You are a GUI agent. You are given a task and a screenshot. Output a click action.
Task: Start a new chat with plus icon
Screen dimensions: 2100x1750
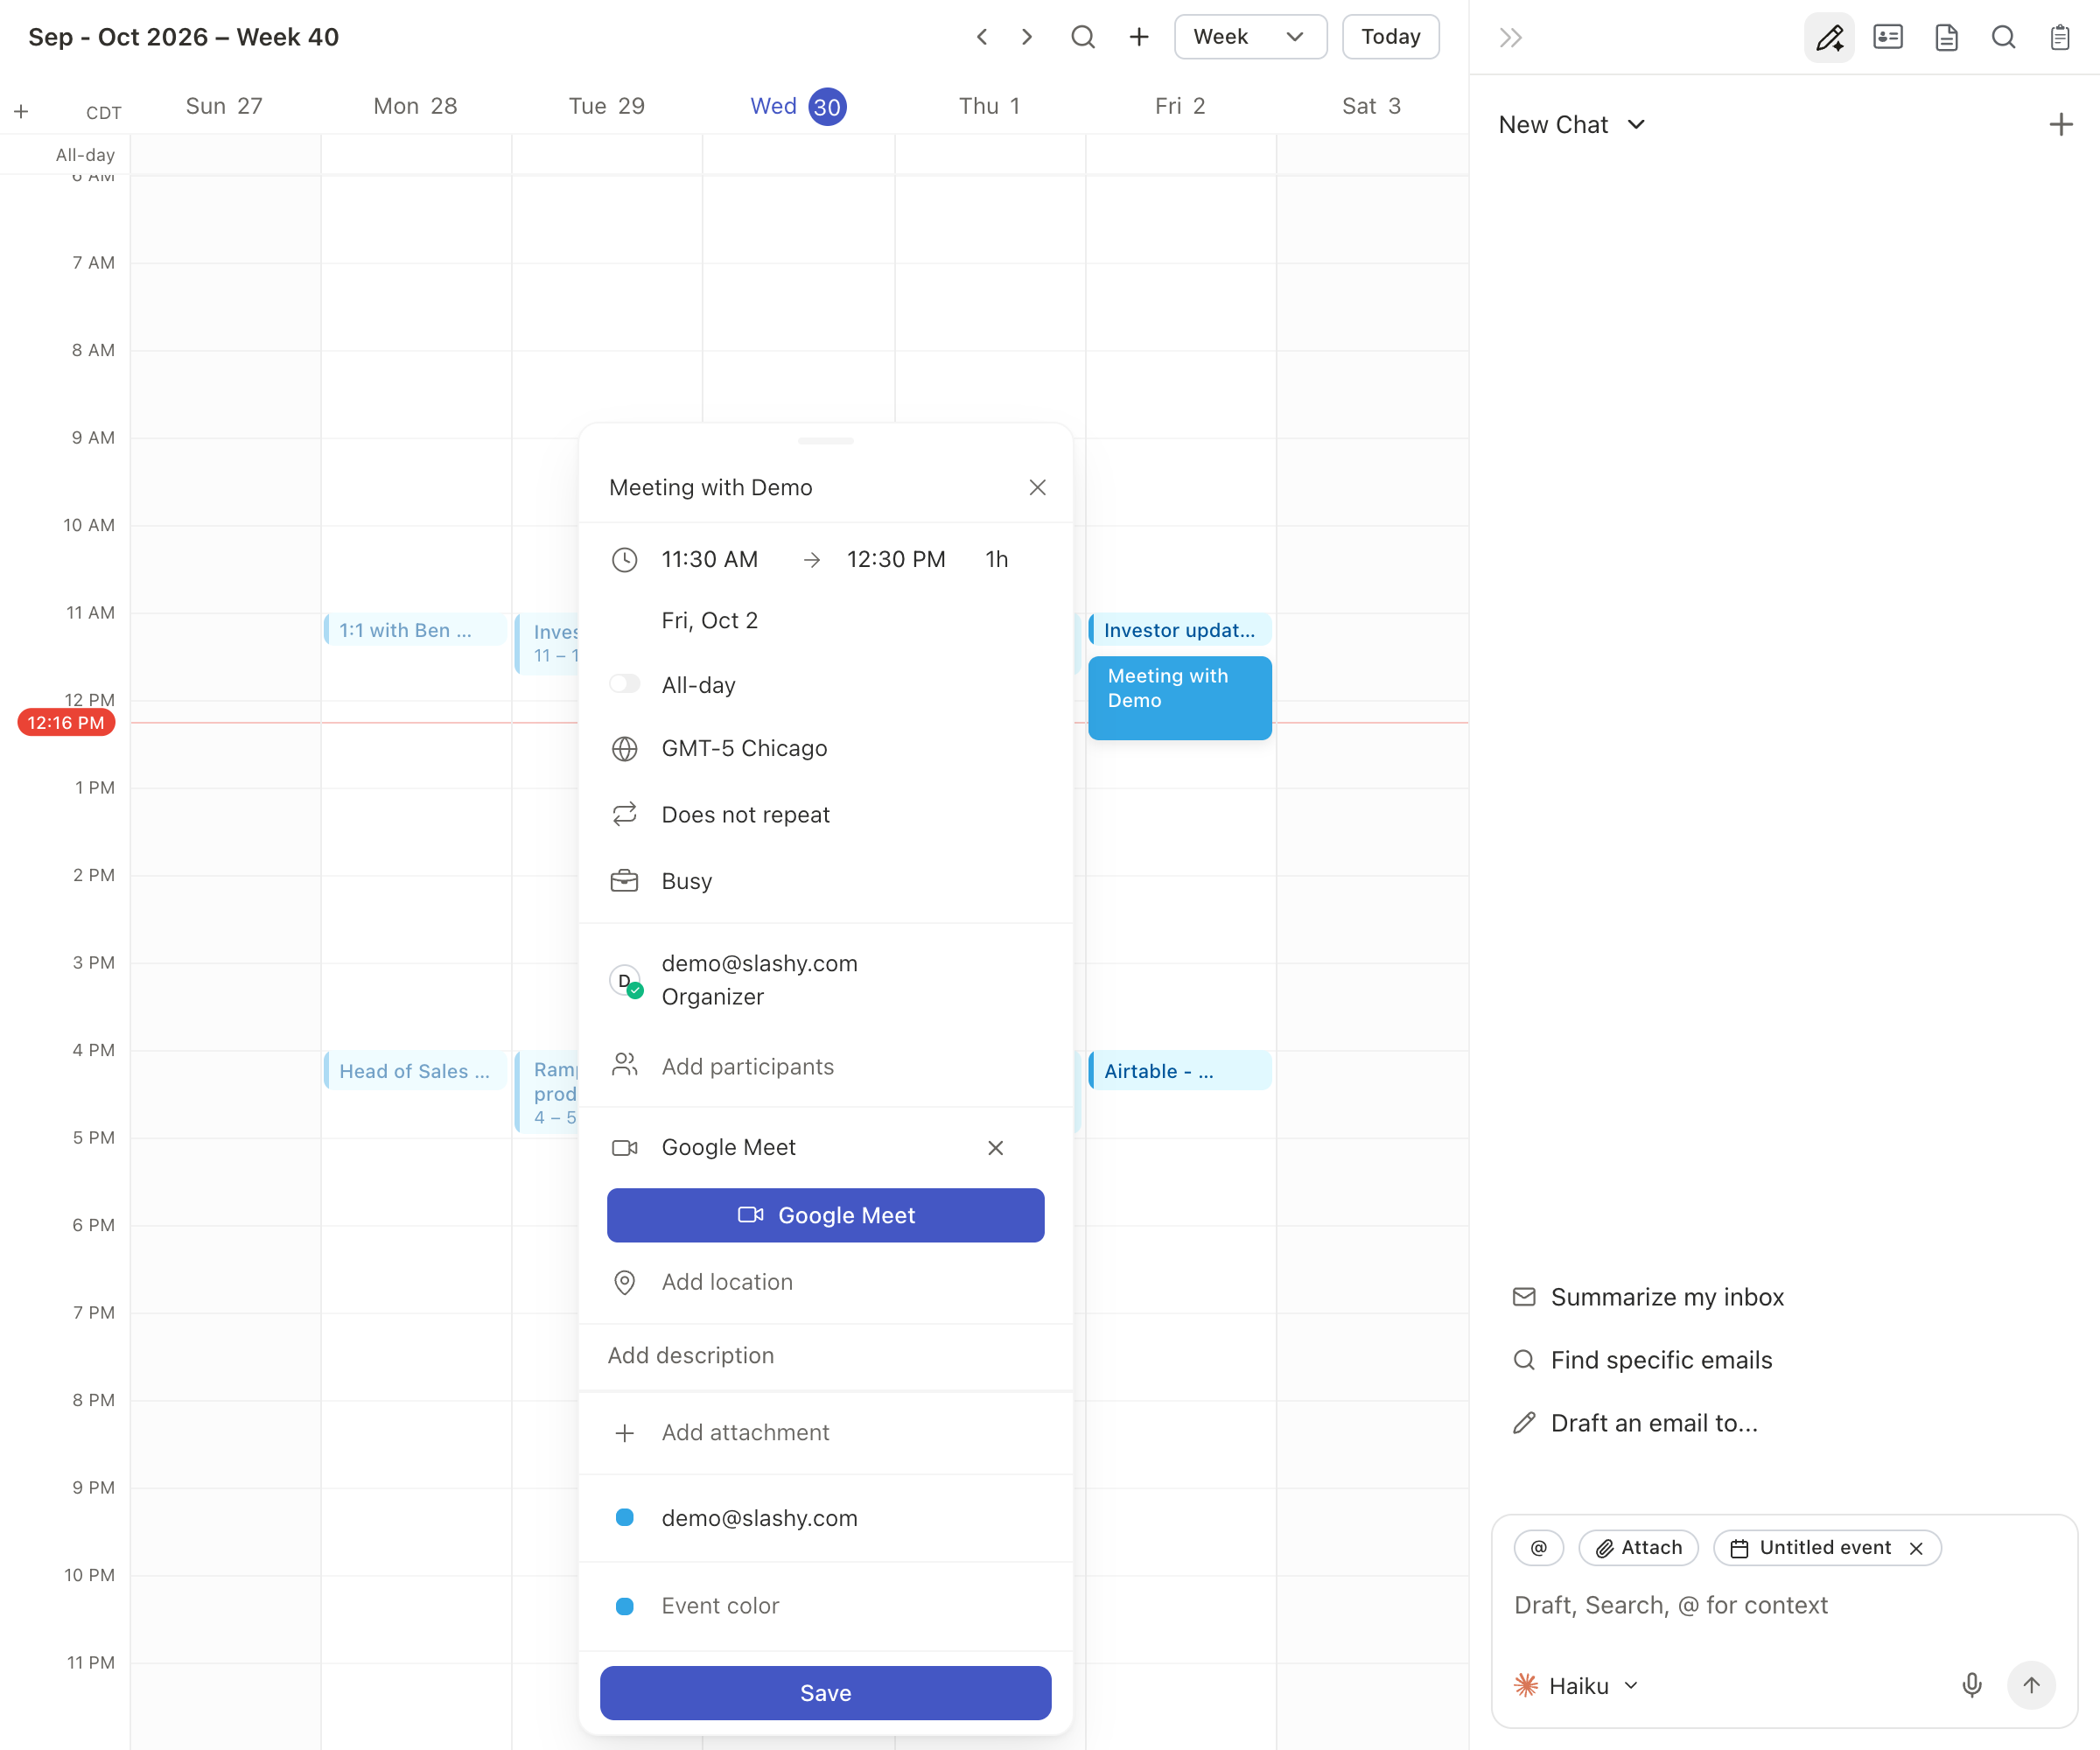2061,125
